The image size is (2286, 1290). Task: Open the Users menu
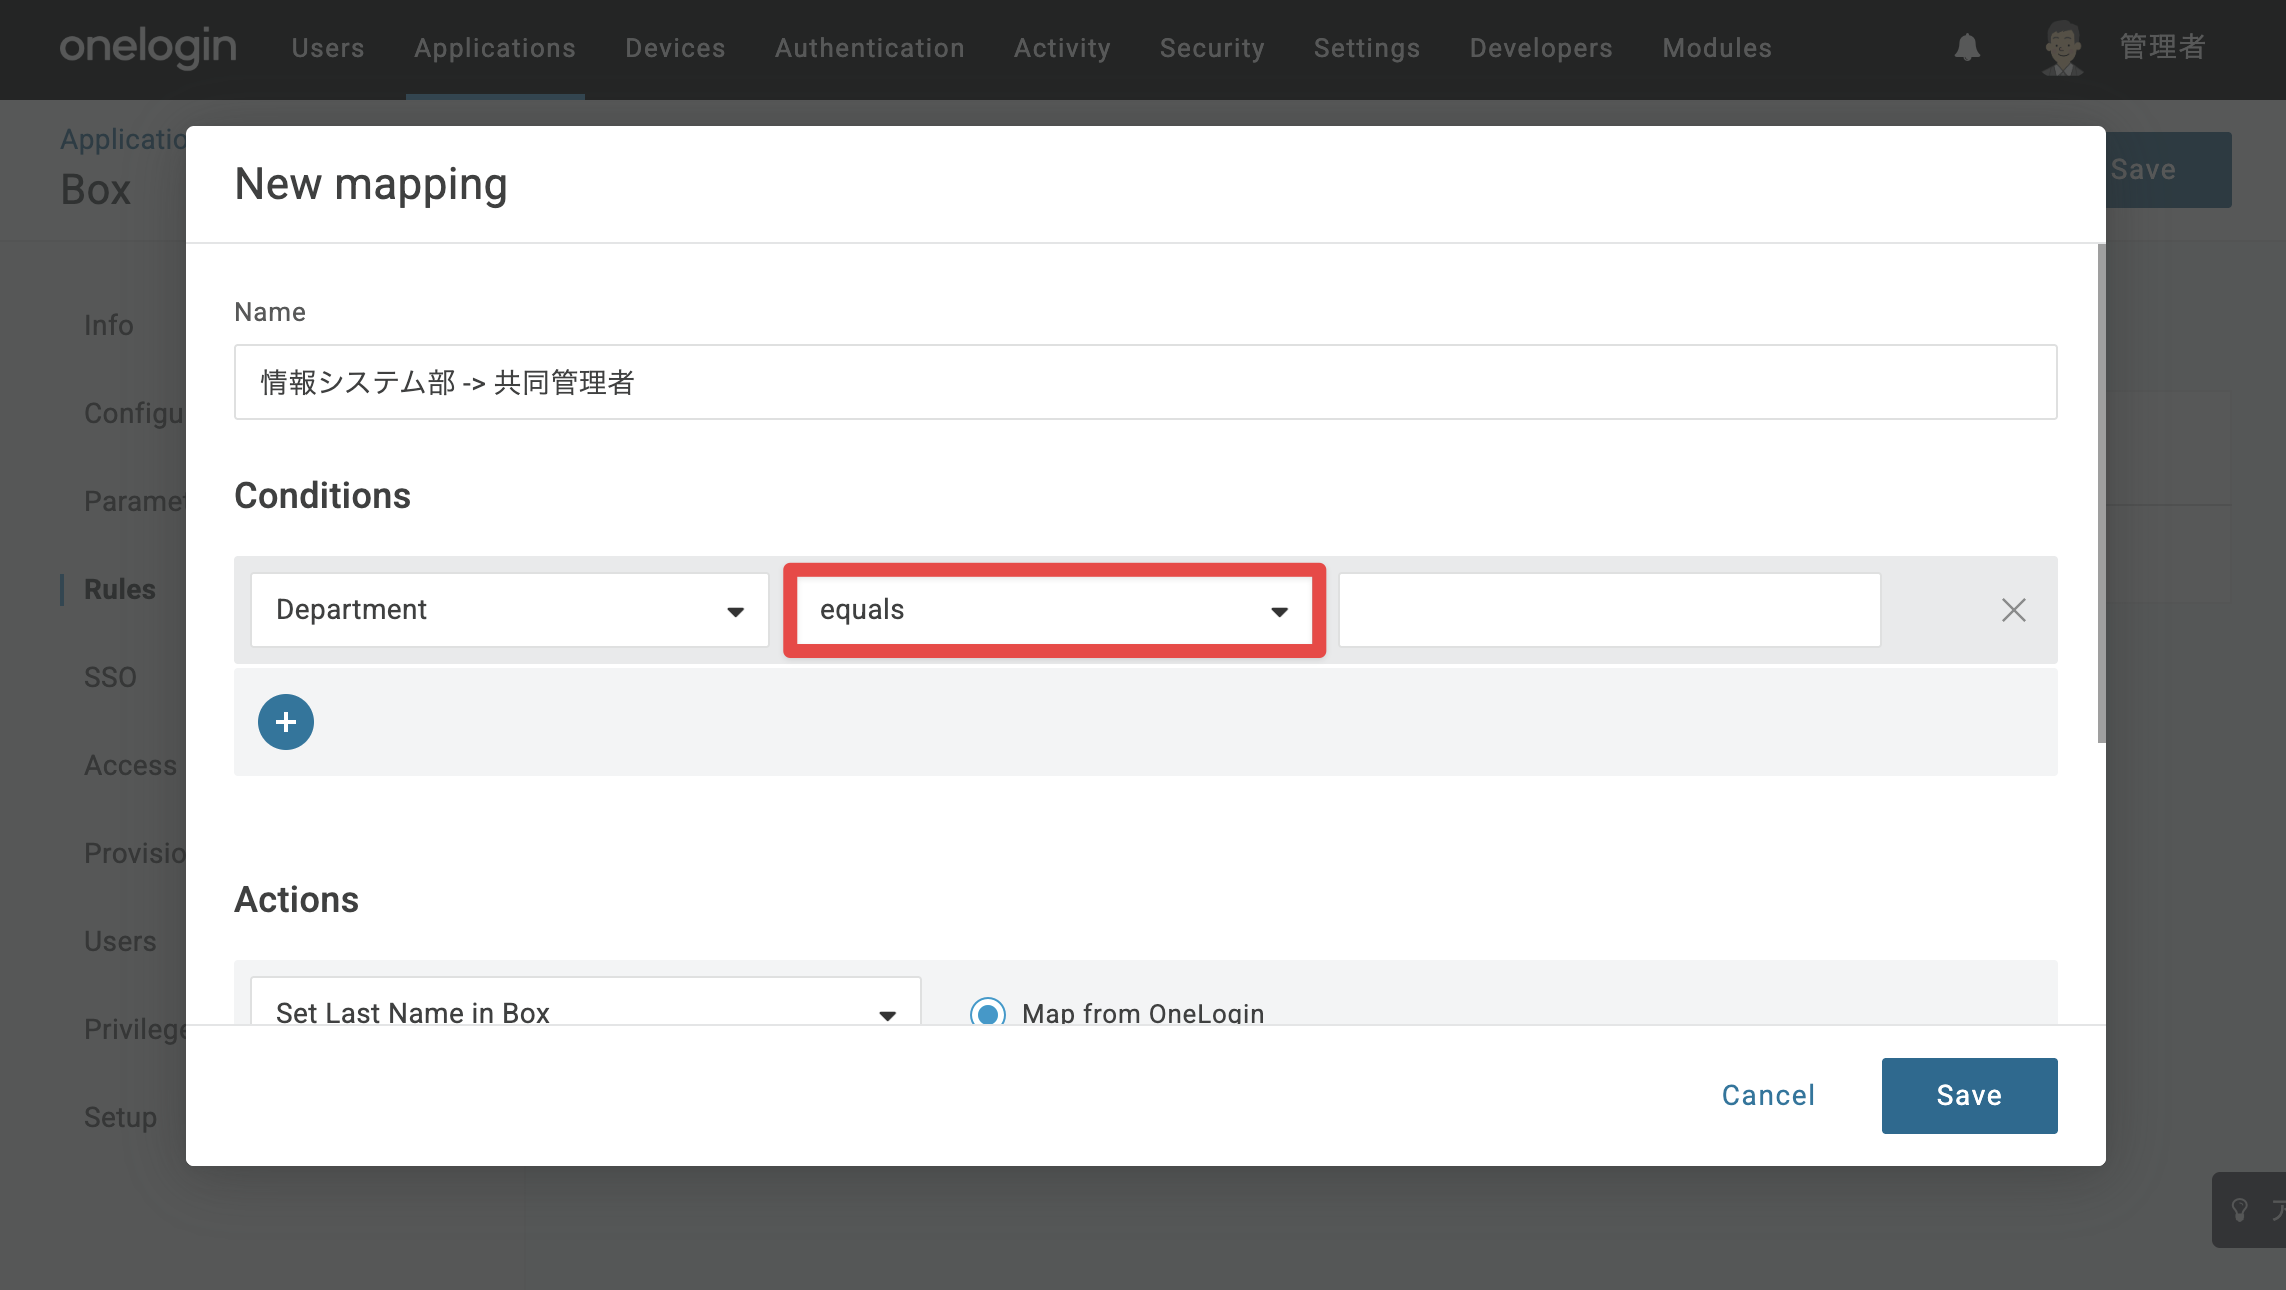(x=328, y=48)
